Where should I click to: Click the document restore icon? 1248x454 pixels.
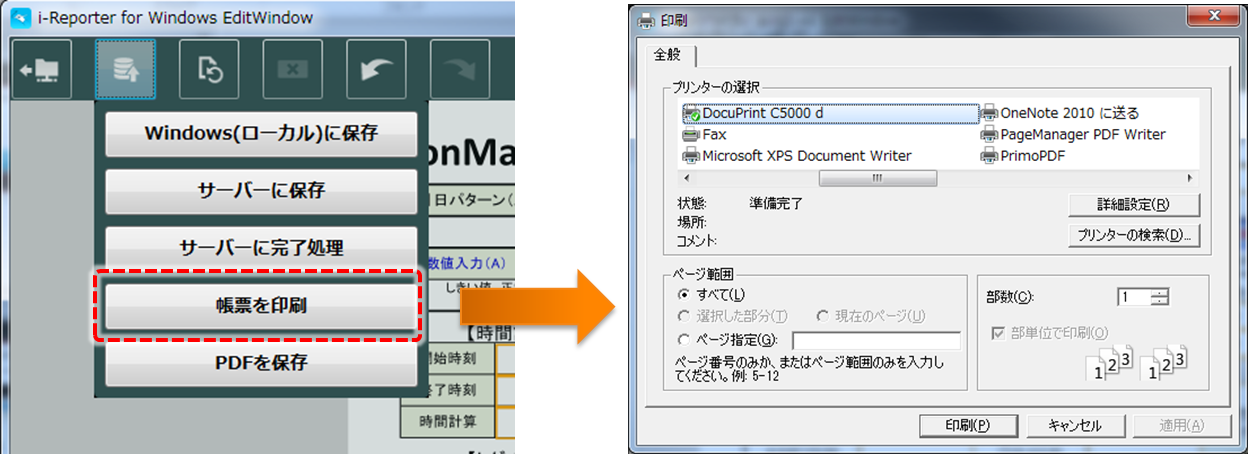[x=209, y=69]
